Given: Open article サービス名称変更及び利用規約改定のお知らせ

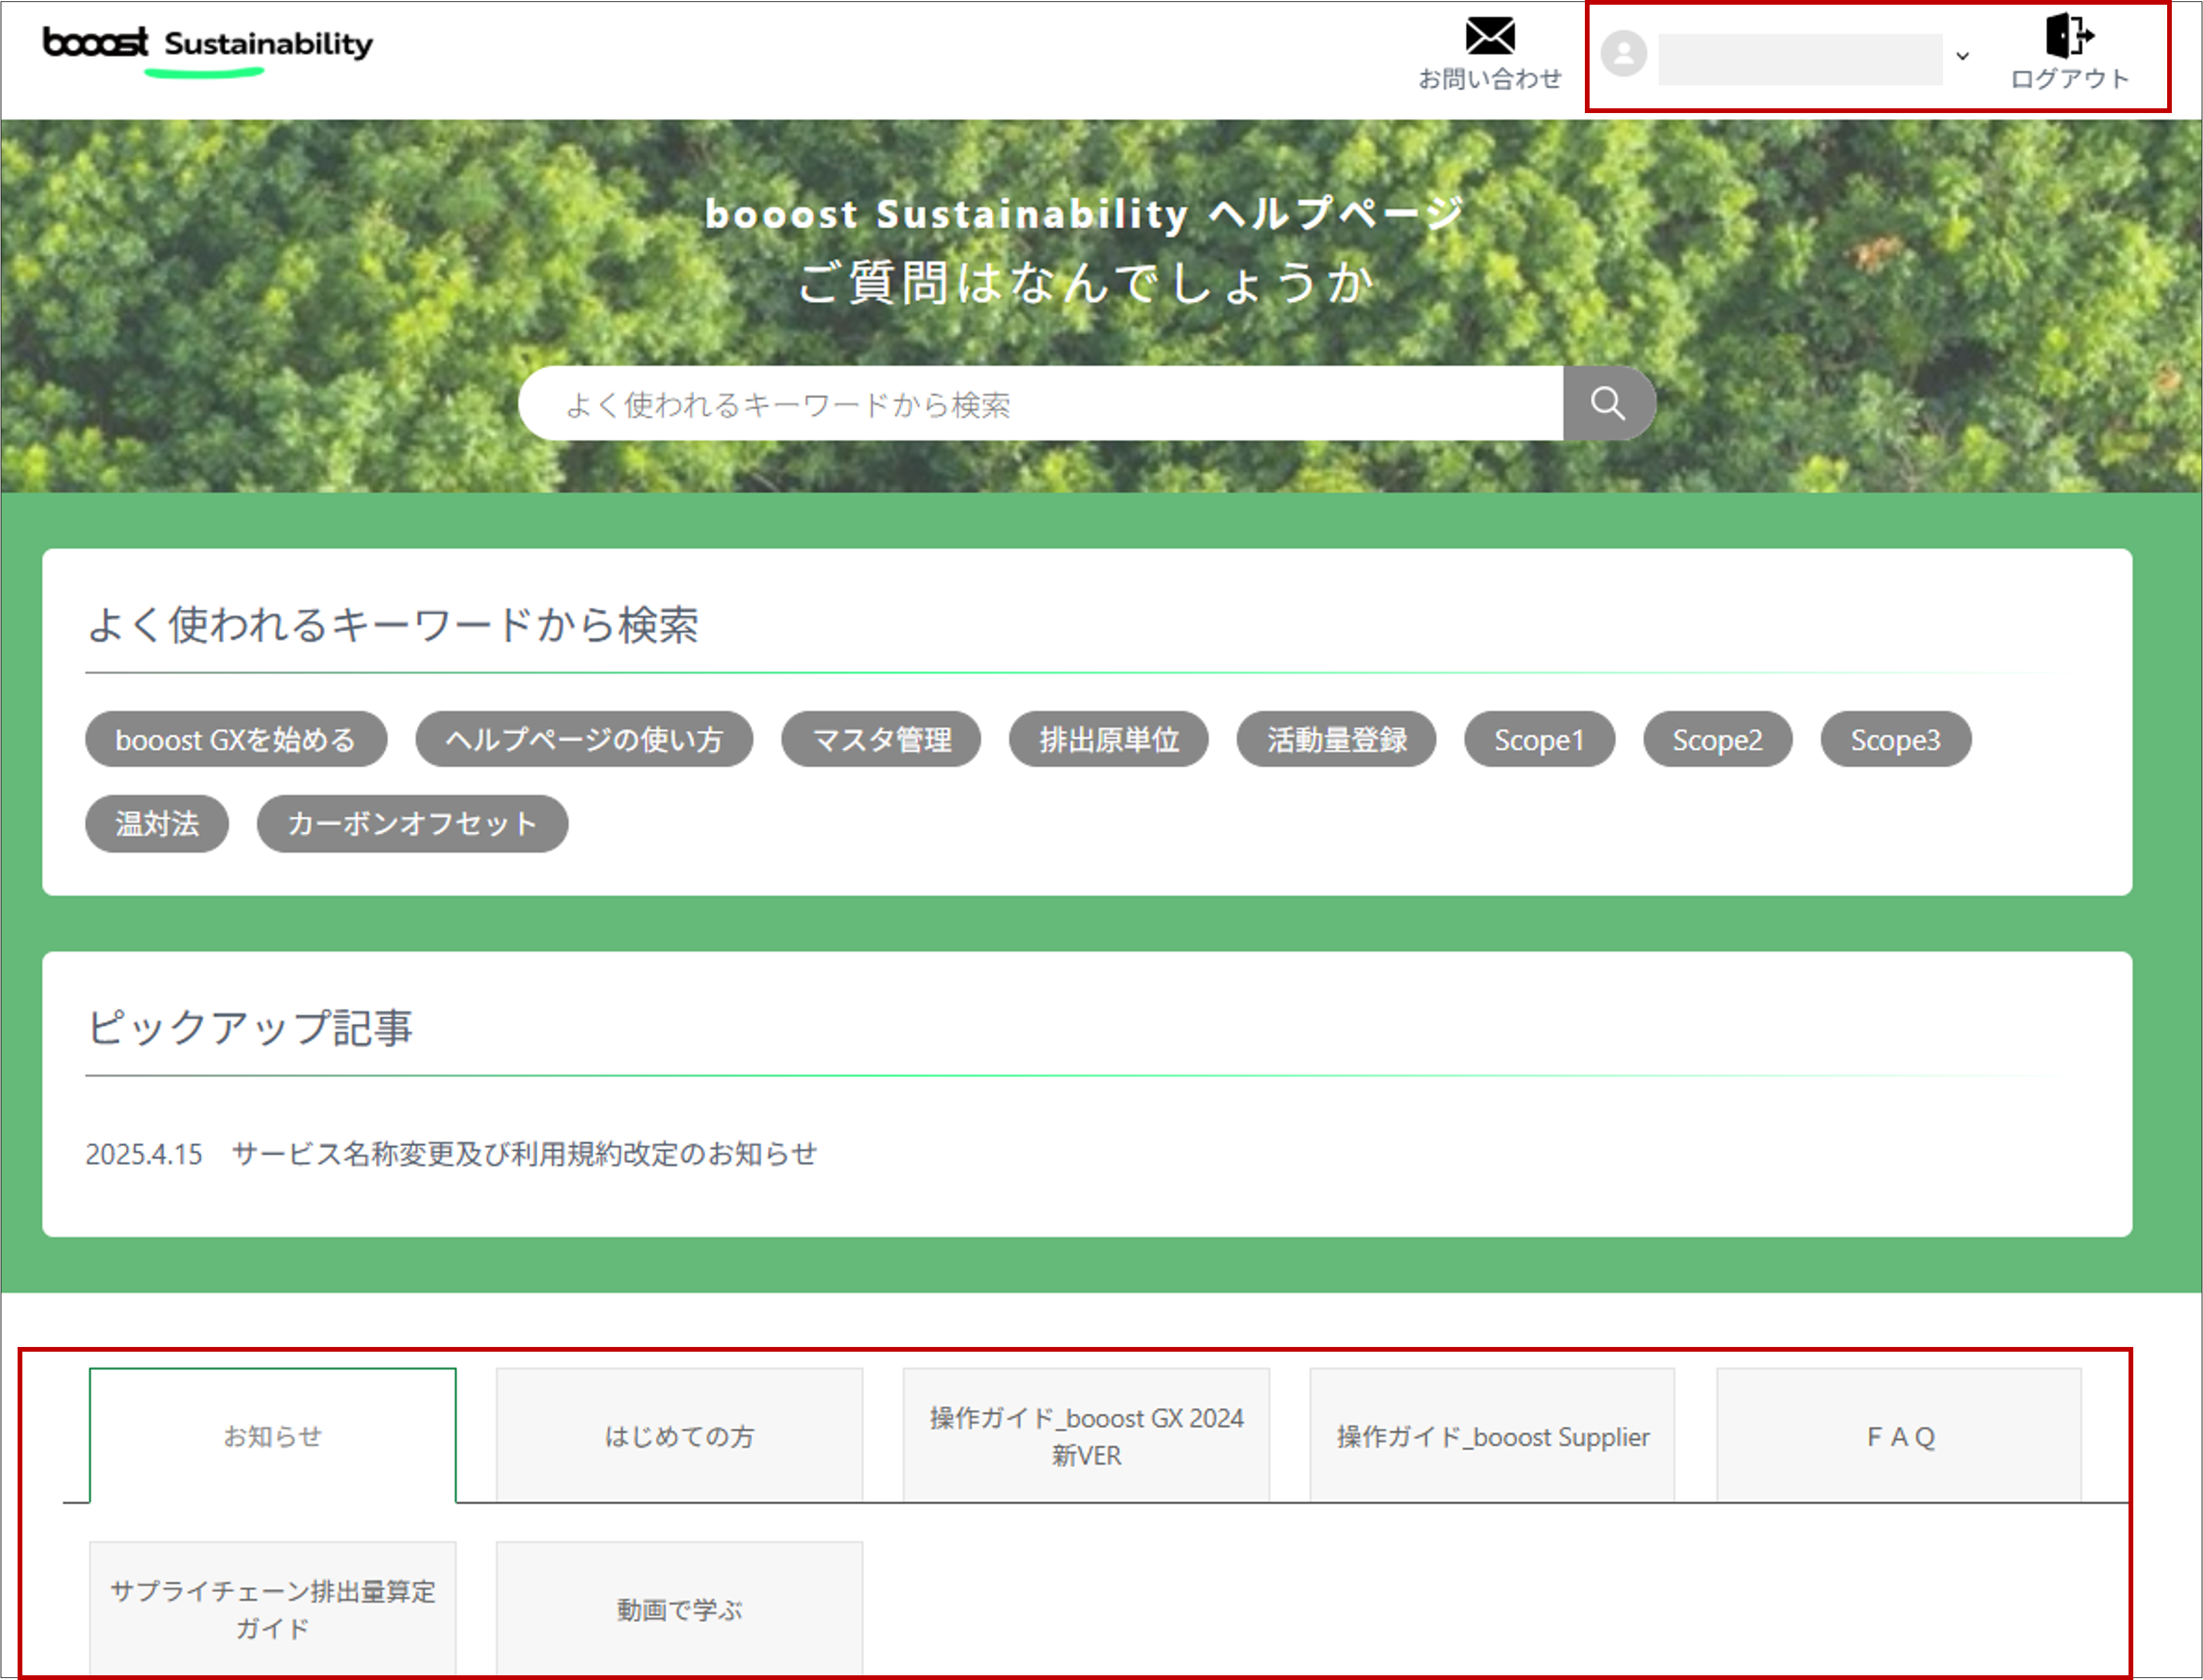Looking at the screenshot, I should (525, 1154).
